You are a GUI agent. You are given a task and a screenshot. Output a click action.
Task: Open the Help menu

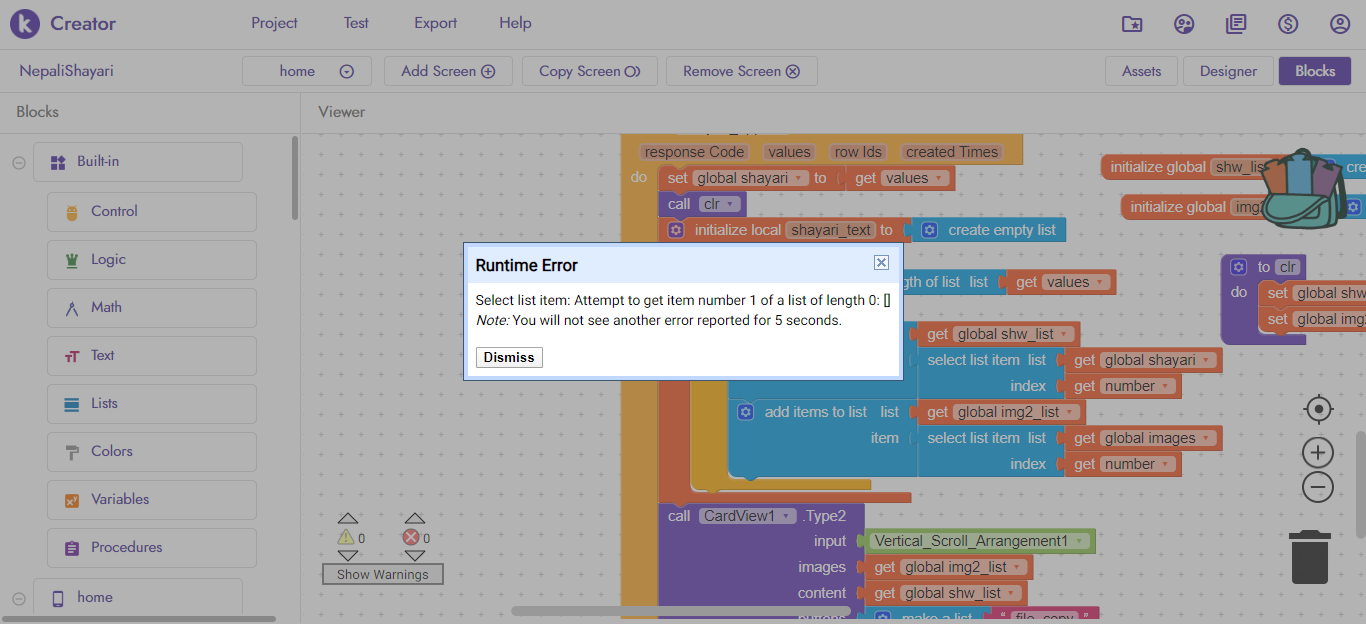pyautogui.click(x=515, y=23)
